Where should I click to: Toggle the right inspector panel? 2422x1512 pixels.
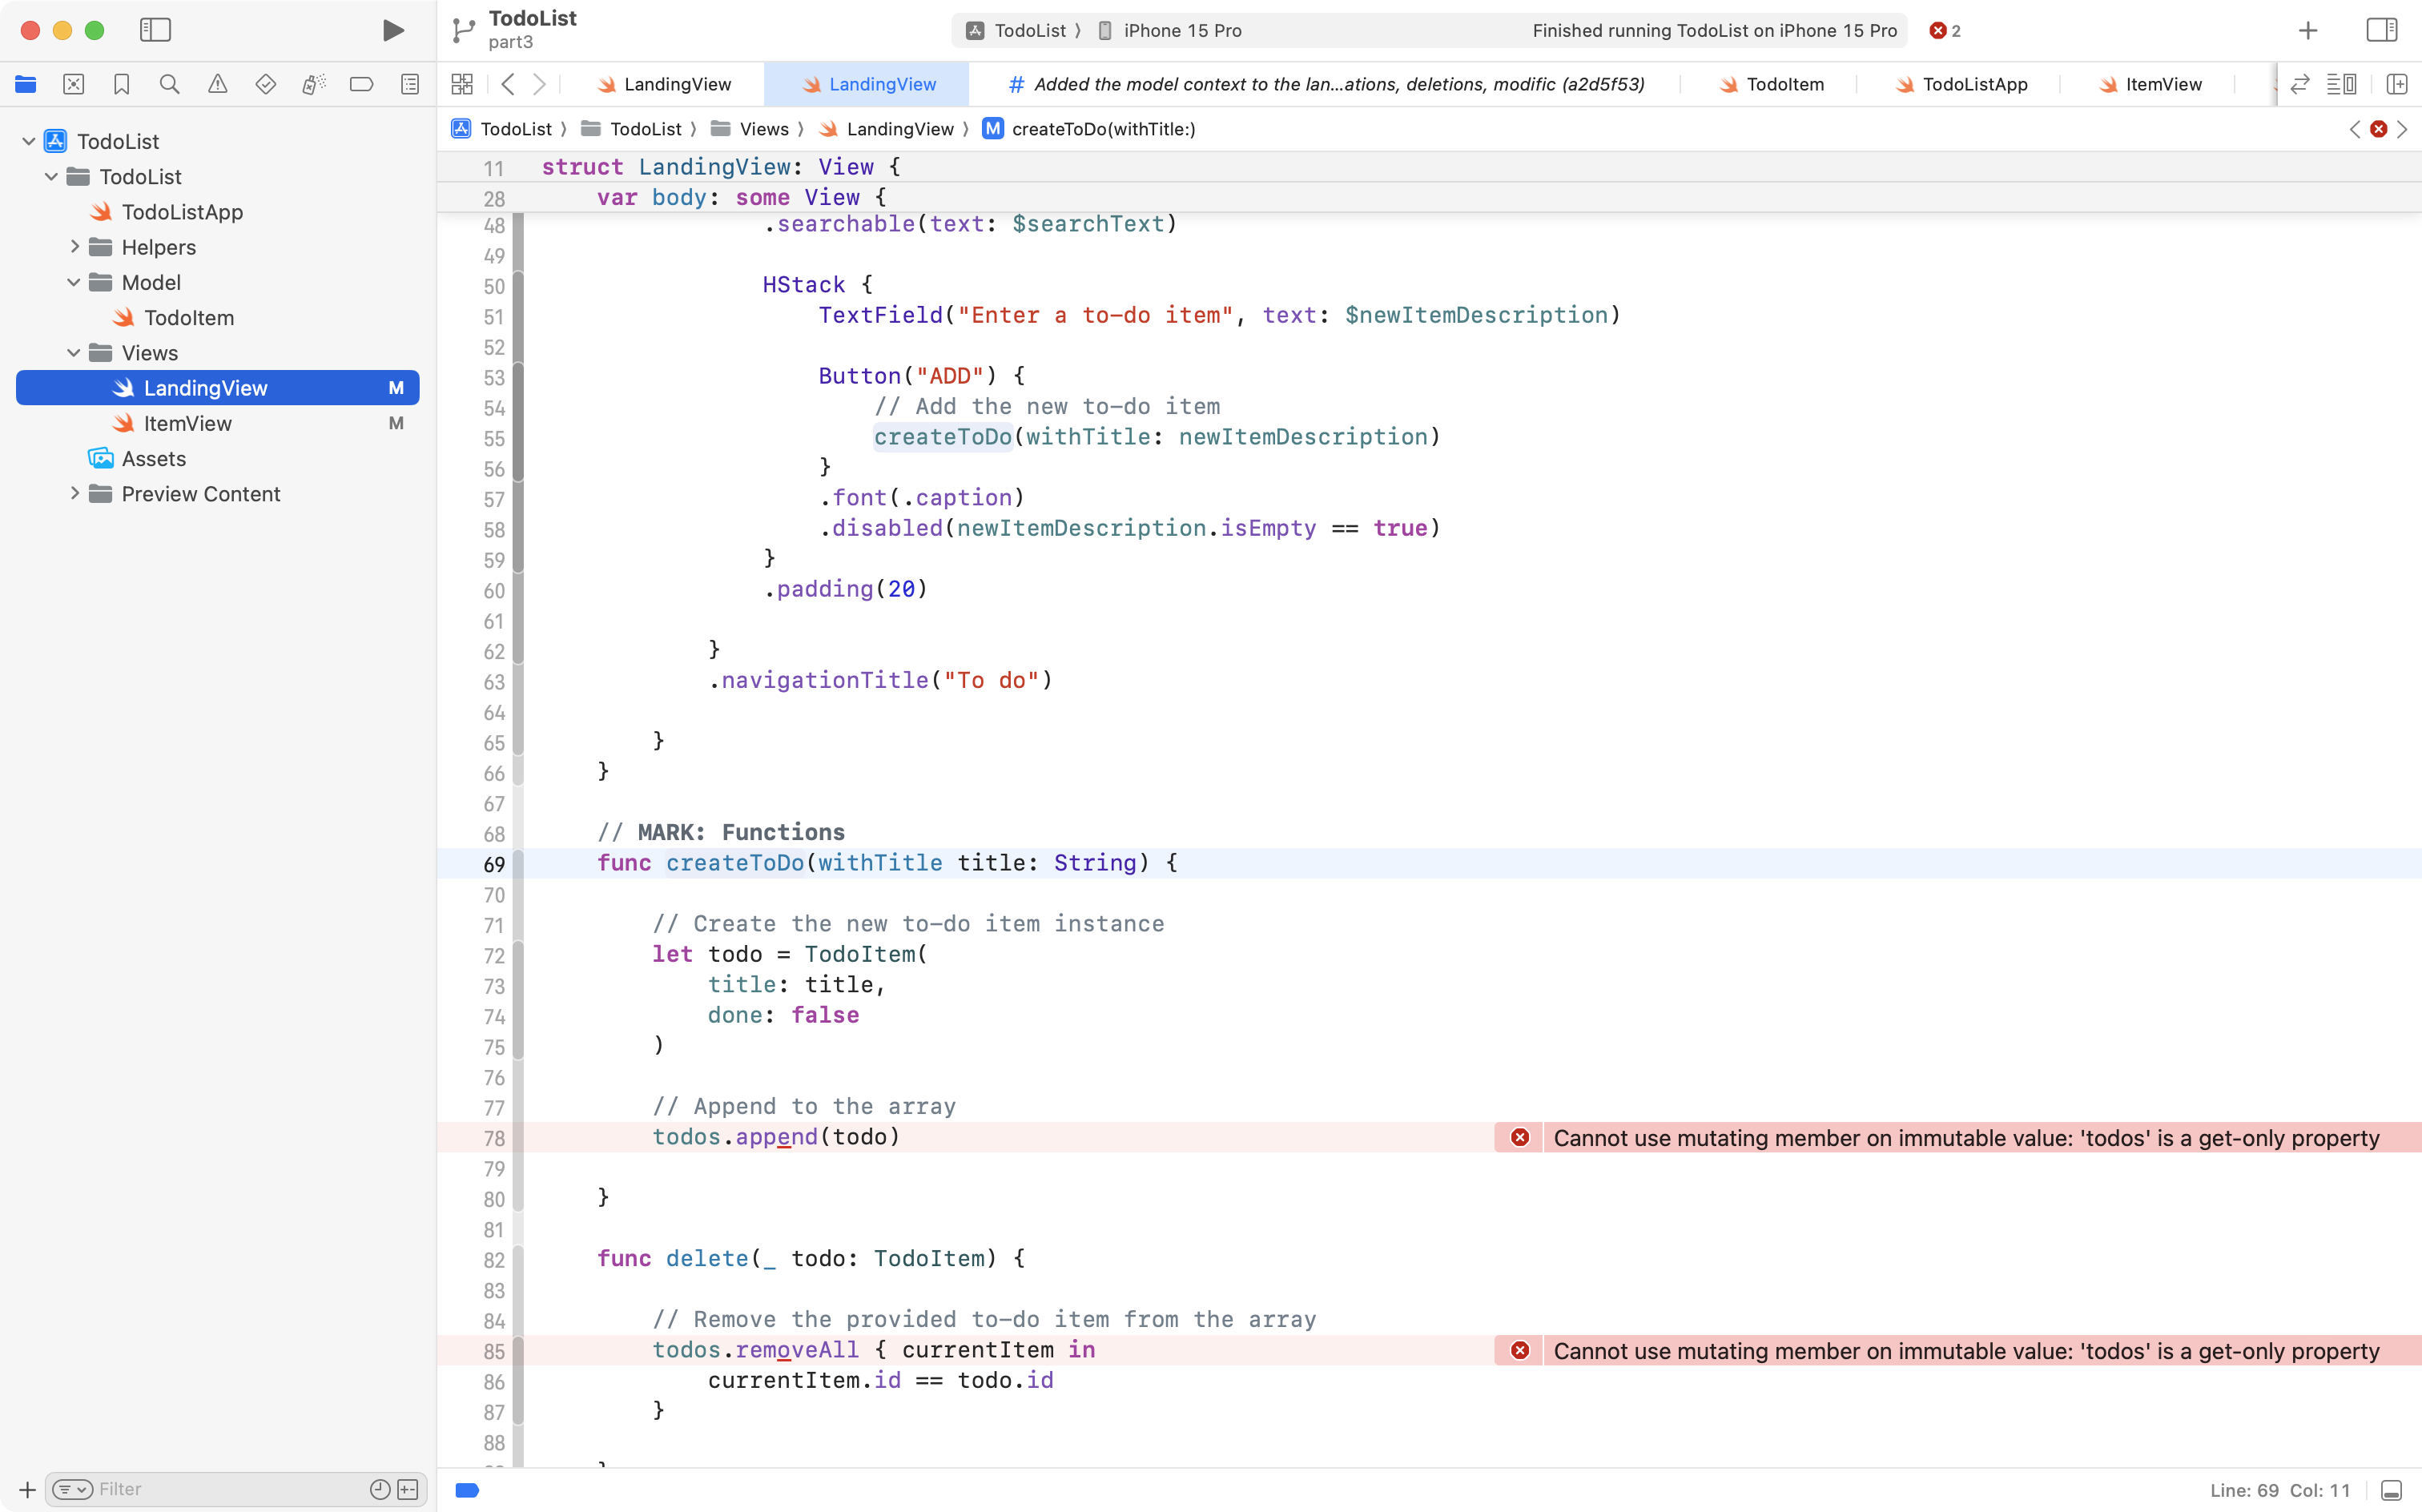(x=2381, y=30)
